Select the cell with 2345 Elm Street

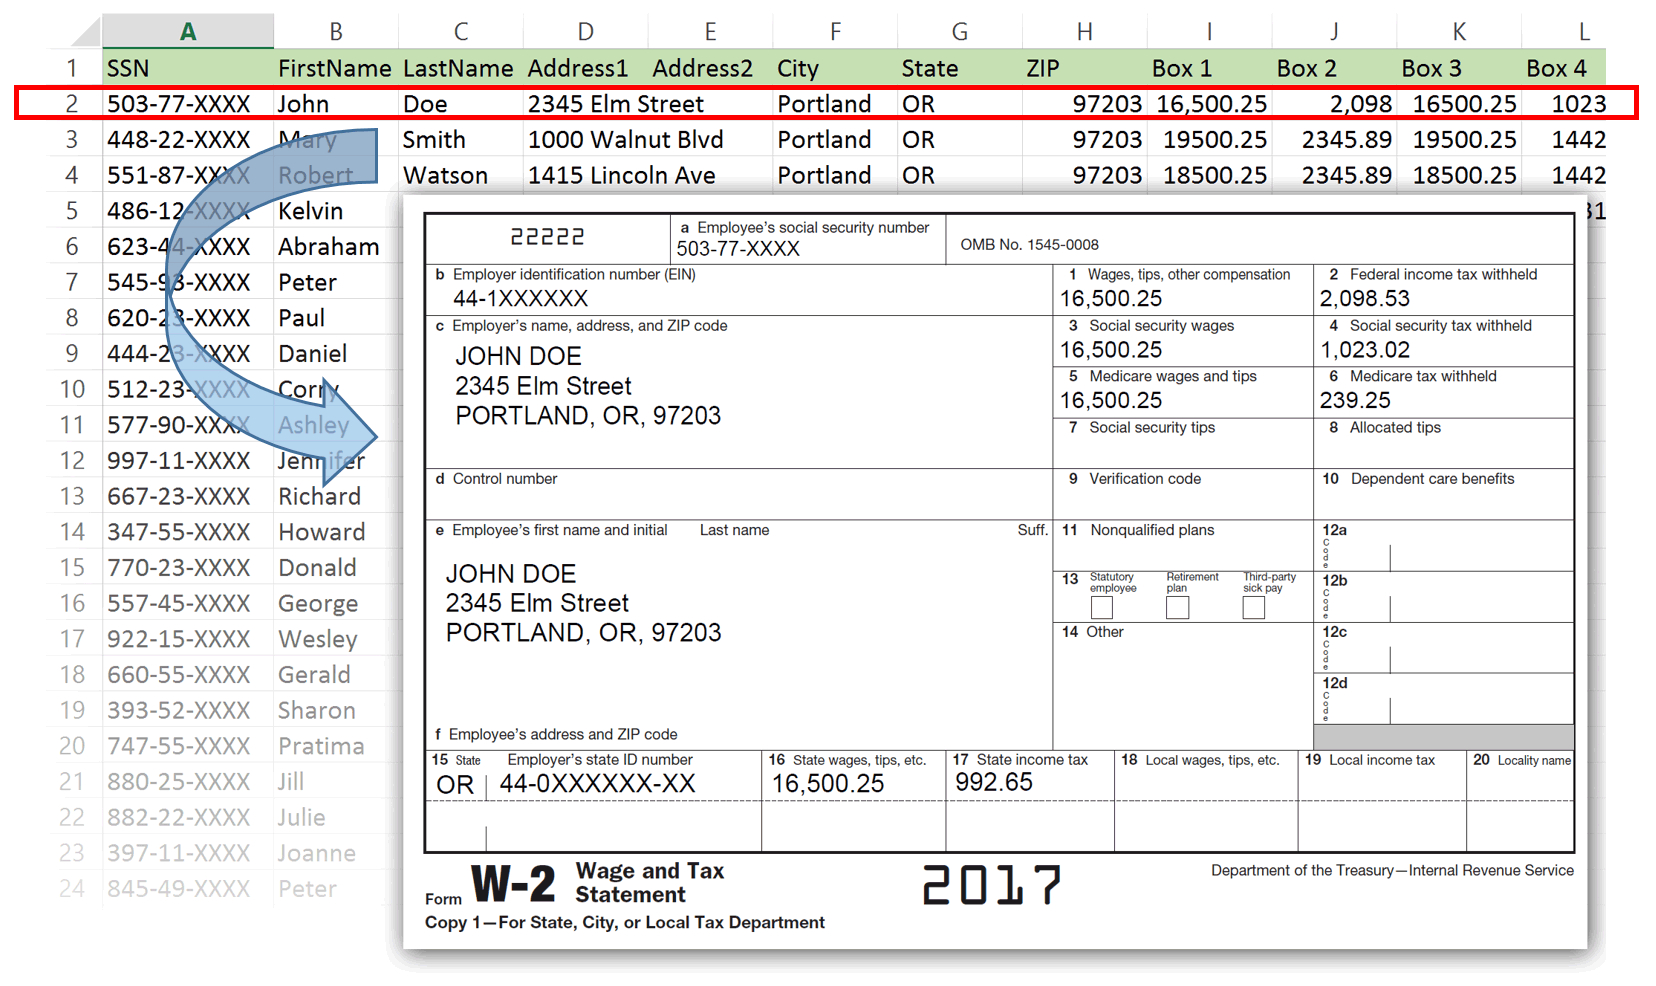585,103
